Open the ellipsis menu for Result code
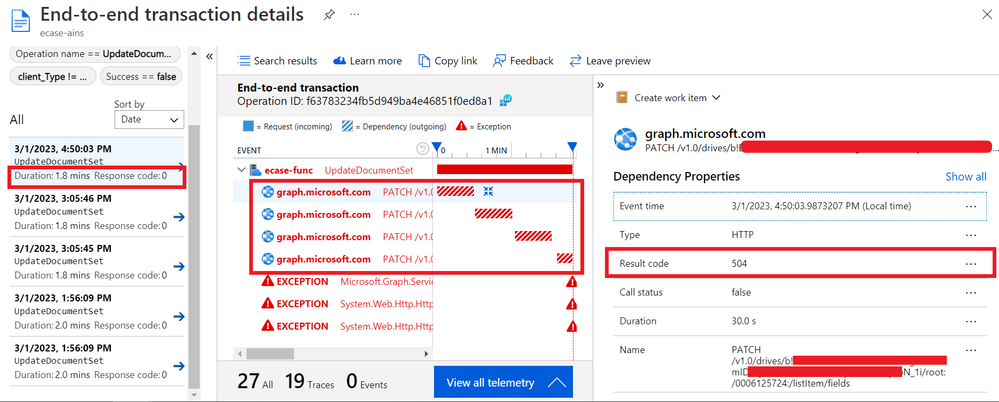Viewport: 999px width, 402px height. coord(970,263)
